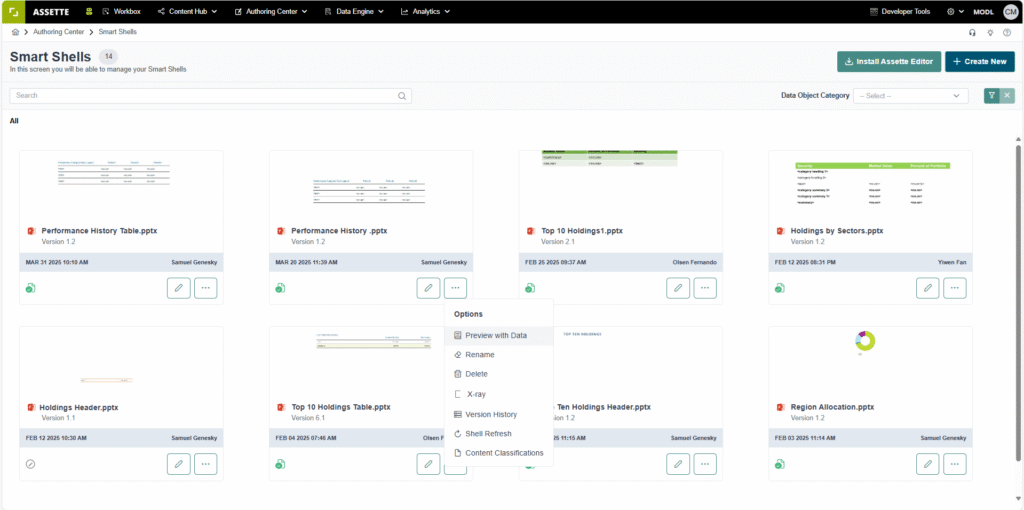Screen dimensions: 1024x510
Task: Click the lightbulb tips icon
Action: click(990, 32)
